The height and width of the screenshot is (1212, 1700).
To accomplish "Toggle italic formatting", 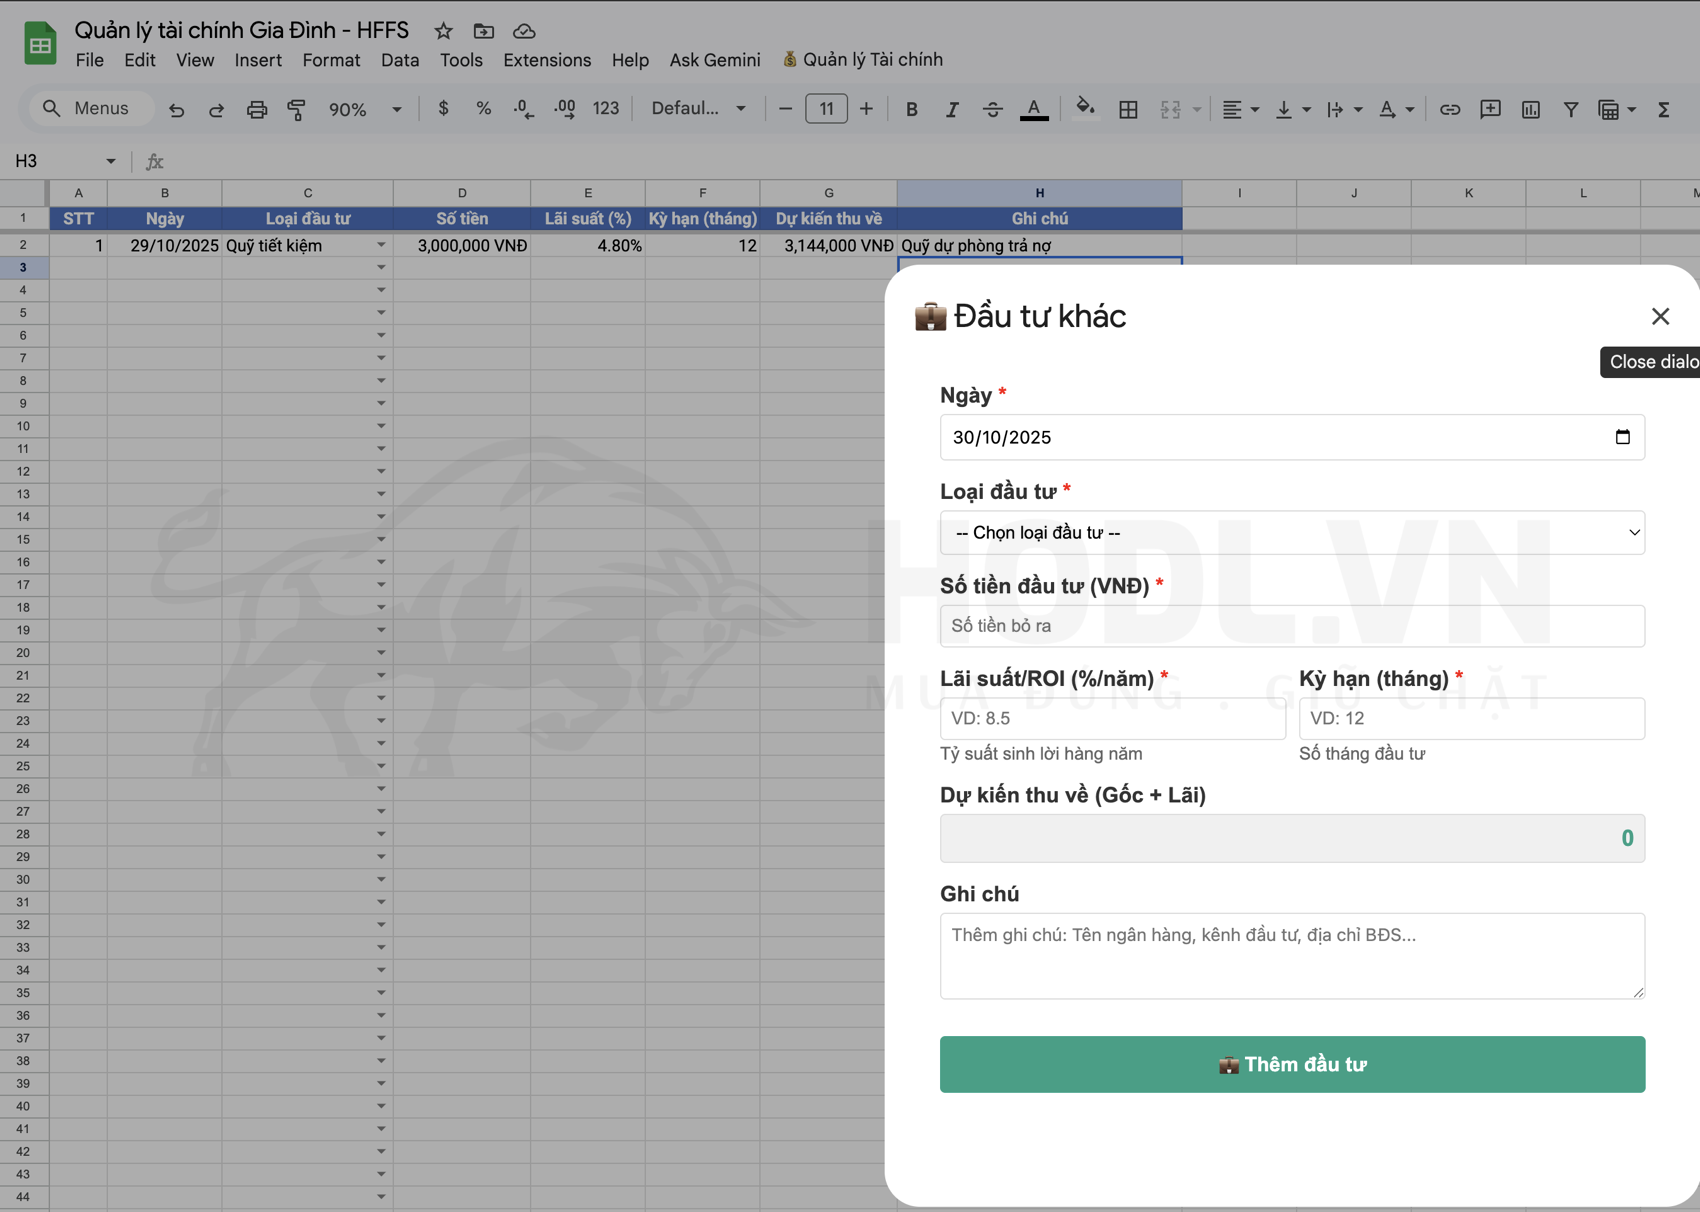I will [952, 109].
